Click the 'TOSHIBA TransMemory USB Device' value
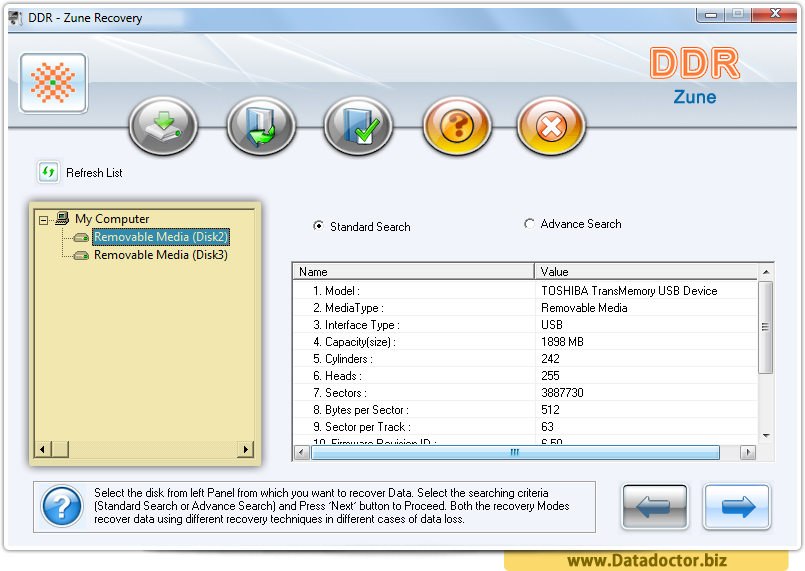Screen dimensions: 805x571 click(629, 291)
